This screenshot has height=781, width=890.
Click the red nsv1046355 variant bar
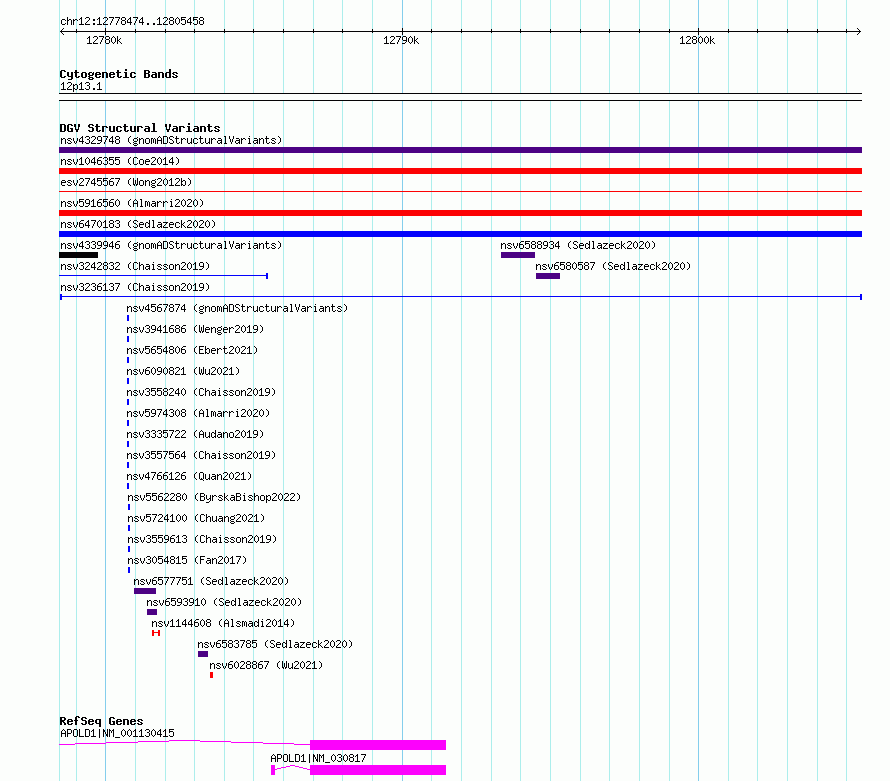[x=460, y=171]
